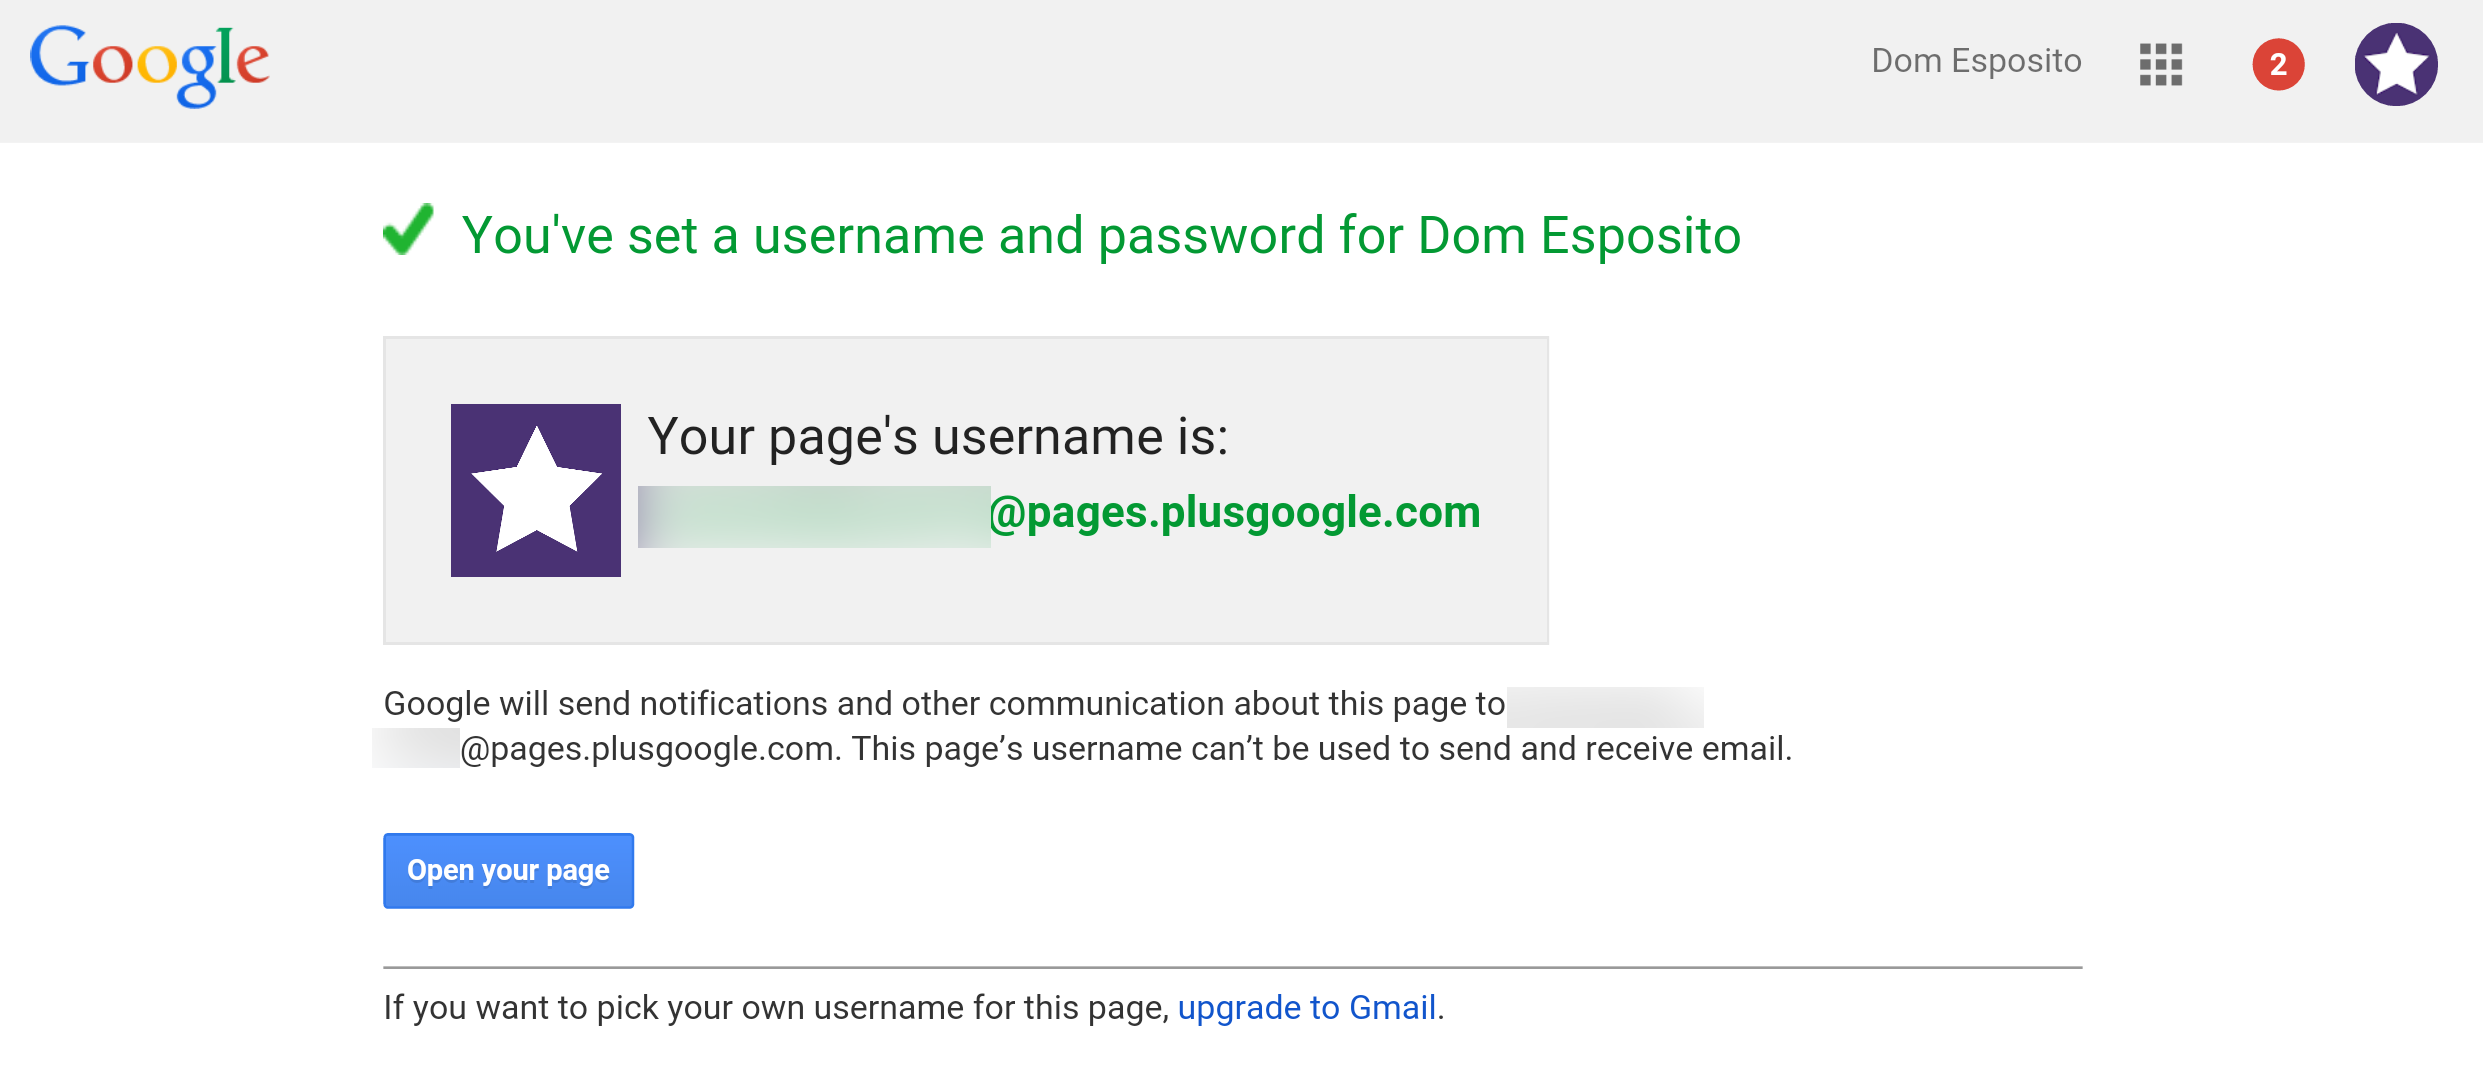The height and width of the screenshot is (1086, 2483).
Task: Click the green success checkmark
Action: 408,230
